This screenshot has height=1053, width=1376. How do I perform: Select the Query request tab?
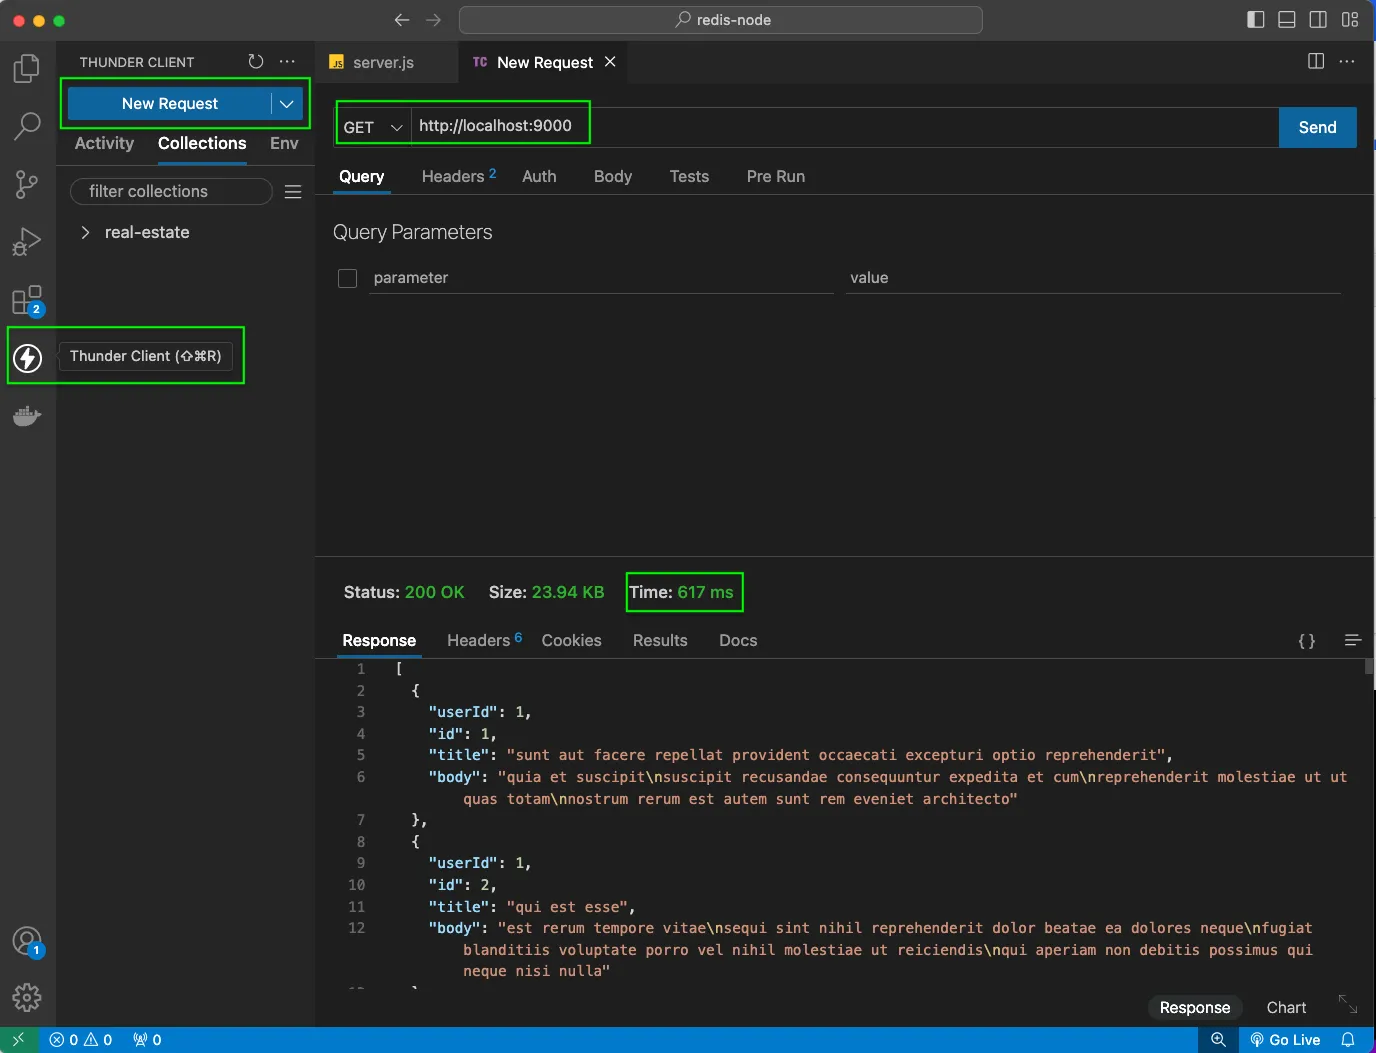coord(361,176)
